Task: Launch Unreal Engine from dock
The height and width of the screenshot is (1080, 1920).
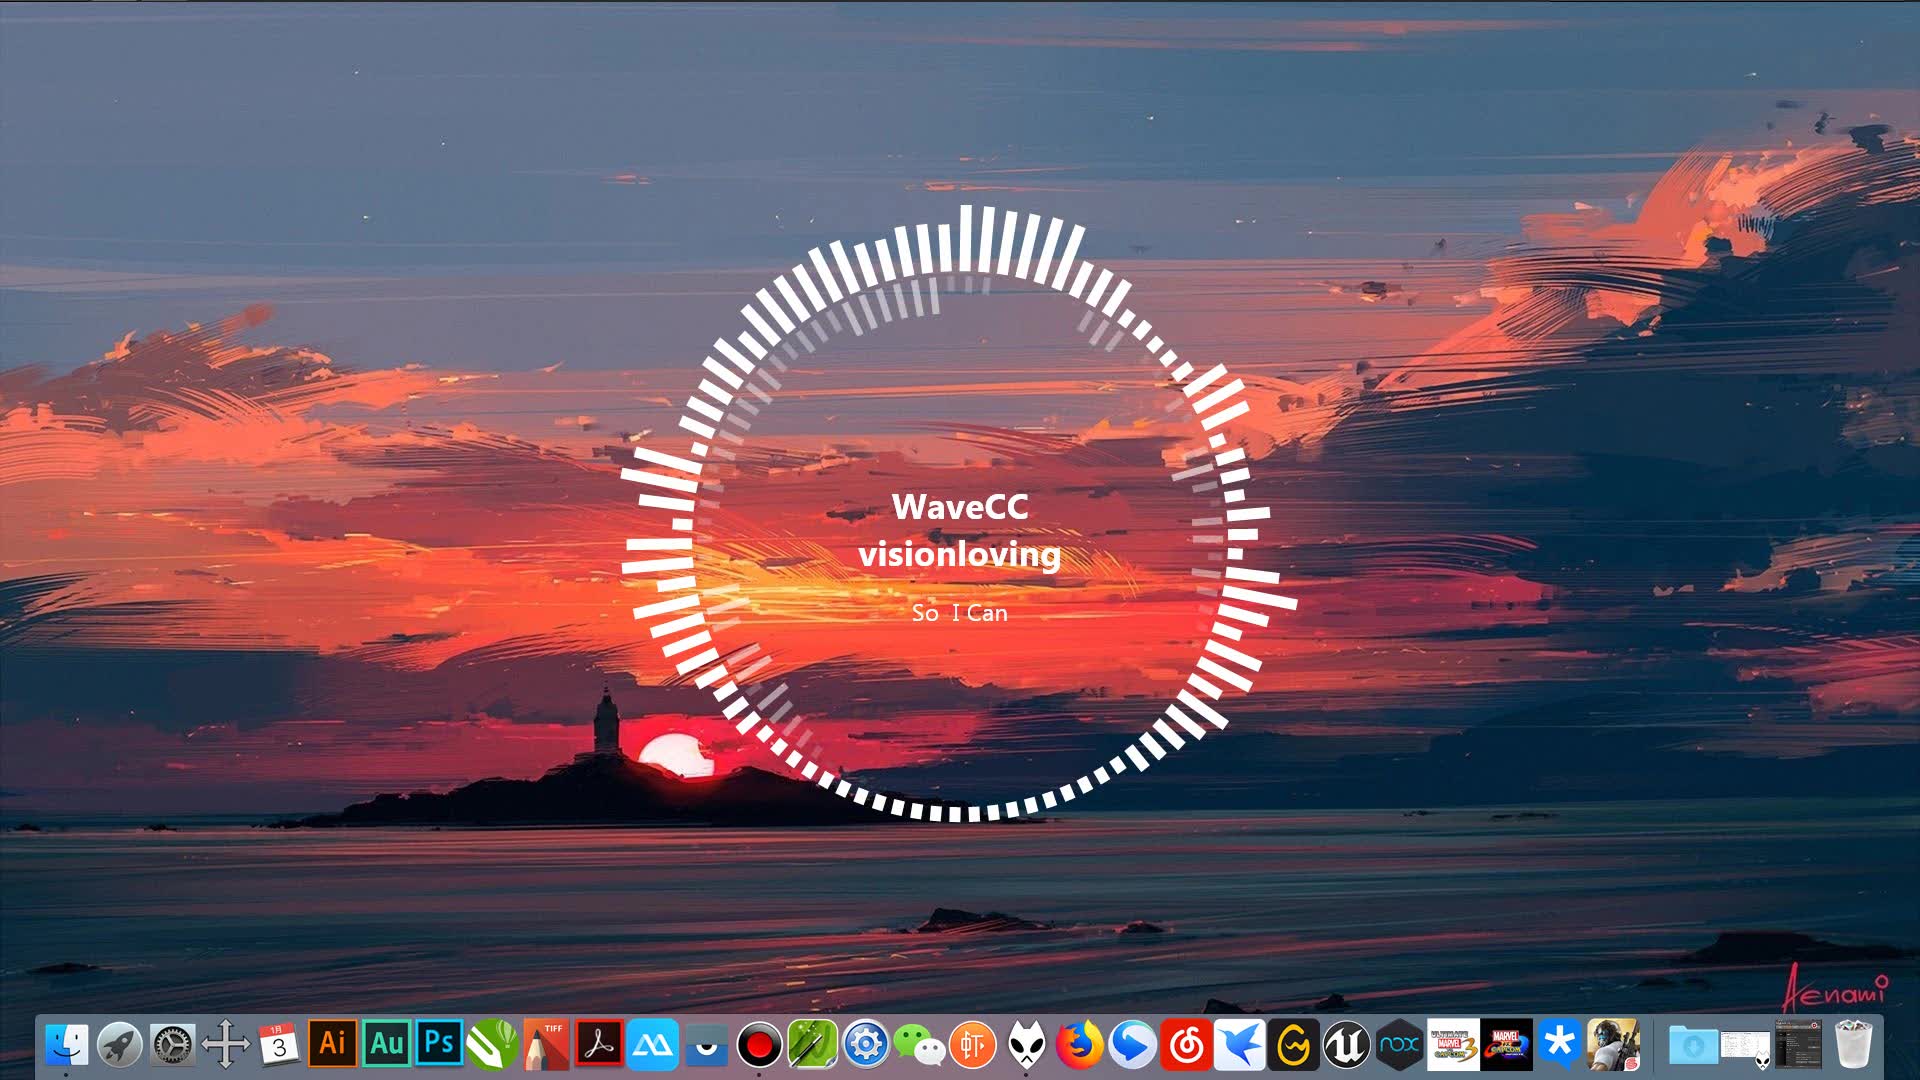Action: click(x=1346, y=1046)
